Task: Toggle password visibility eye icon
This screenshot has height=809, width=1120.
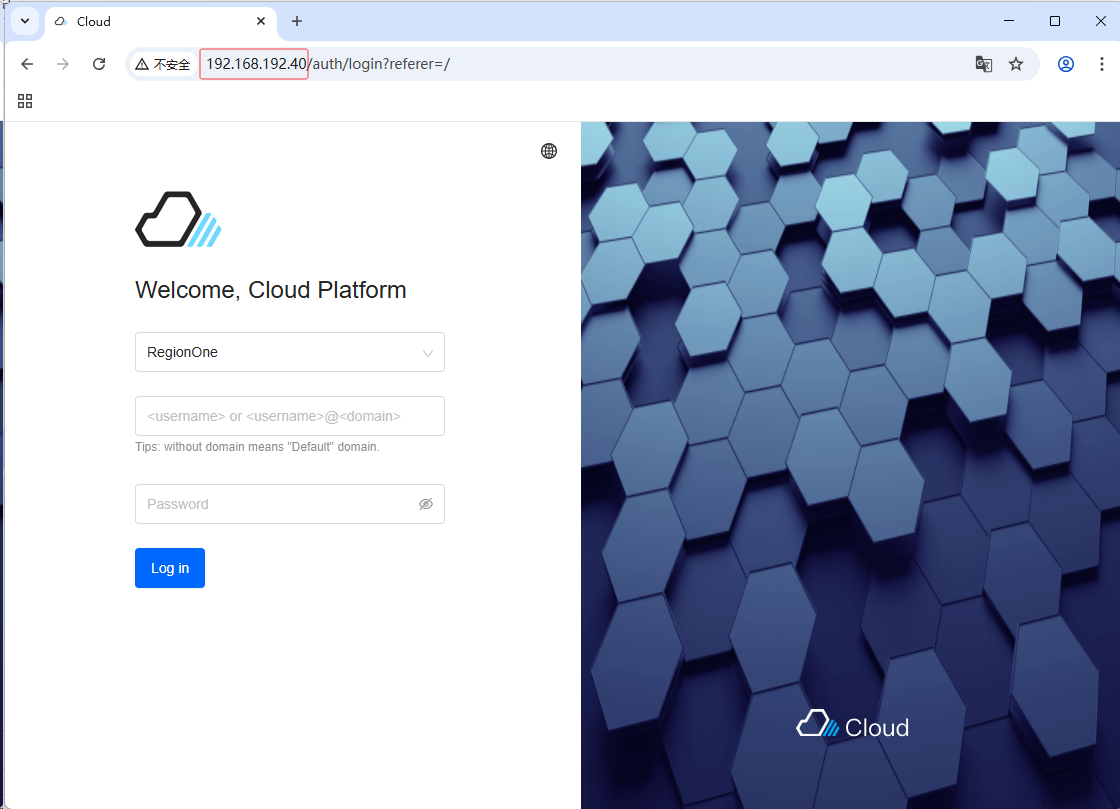Action: coord(426,504)
